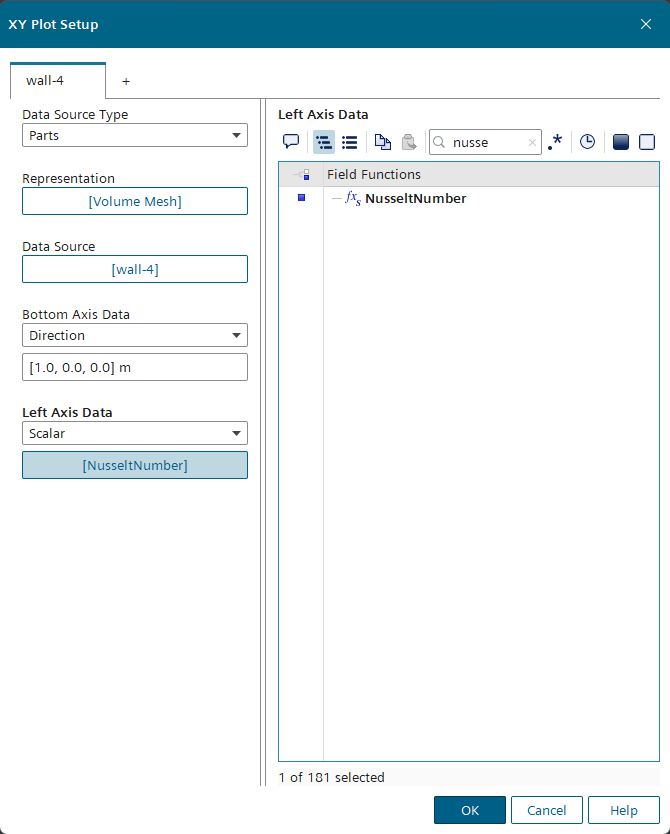670x834 pixels.
Task: Toggle regular expression search icon
Action: (556, 142)
